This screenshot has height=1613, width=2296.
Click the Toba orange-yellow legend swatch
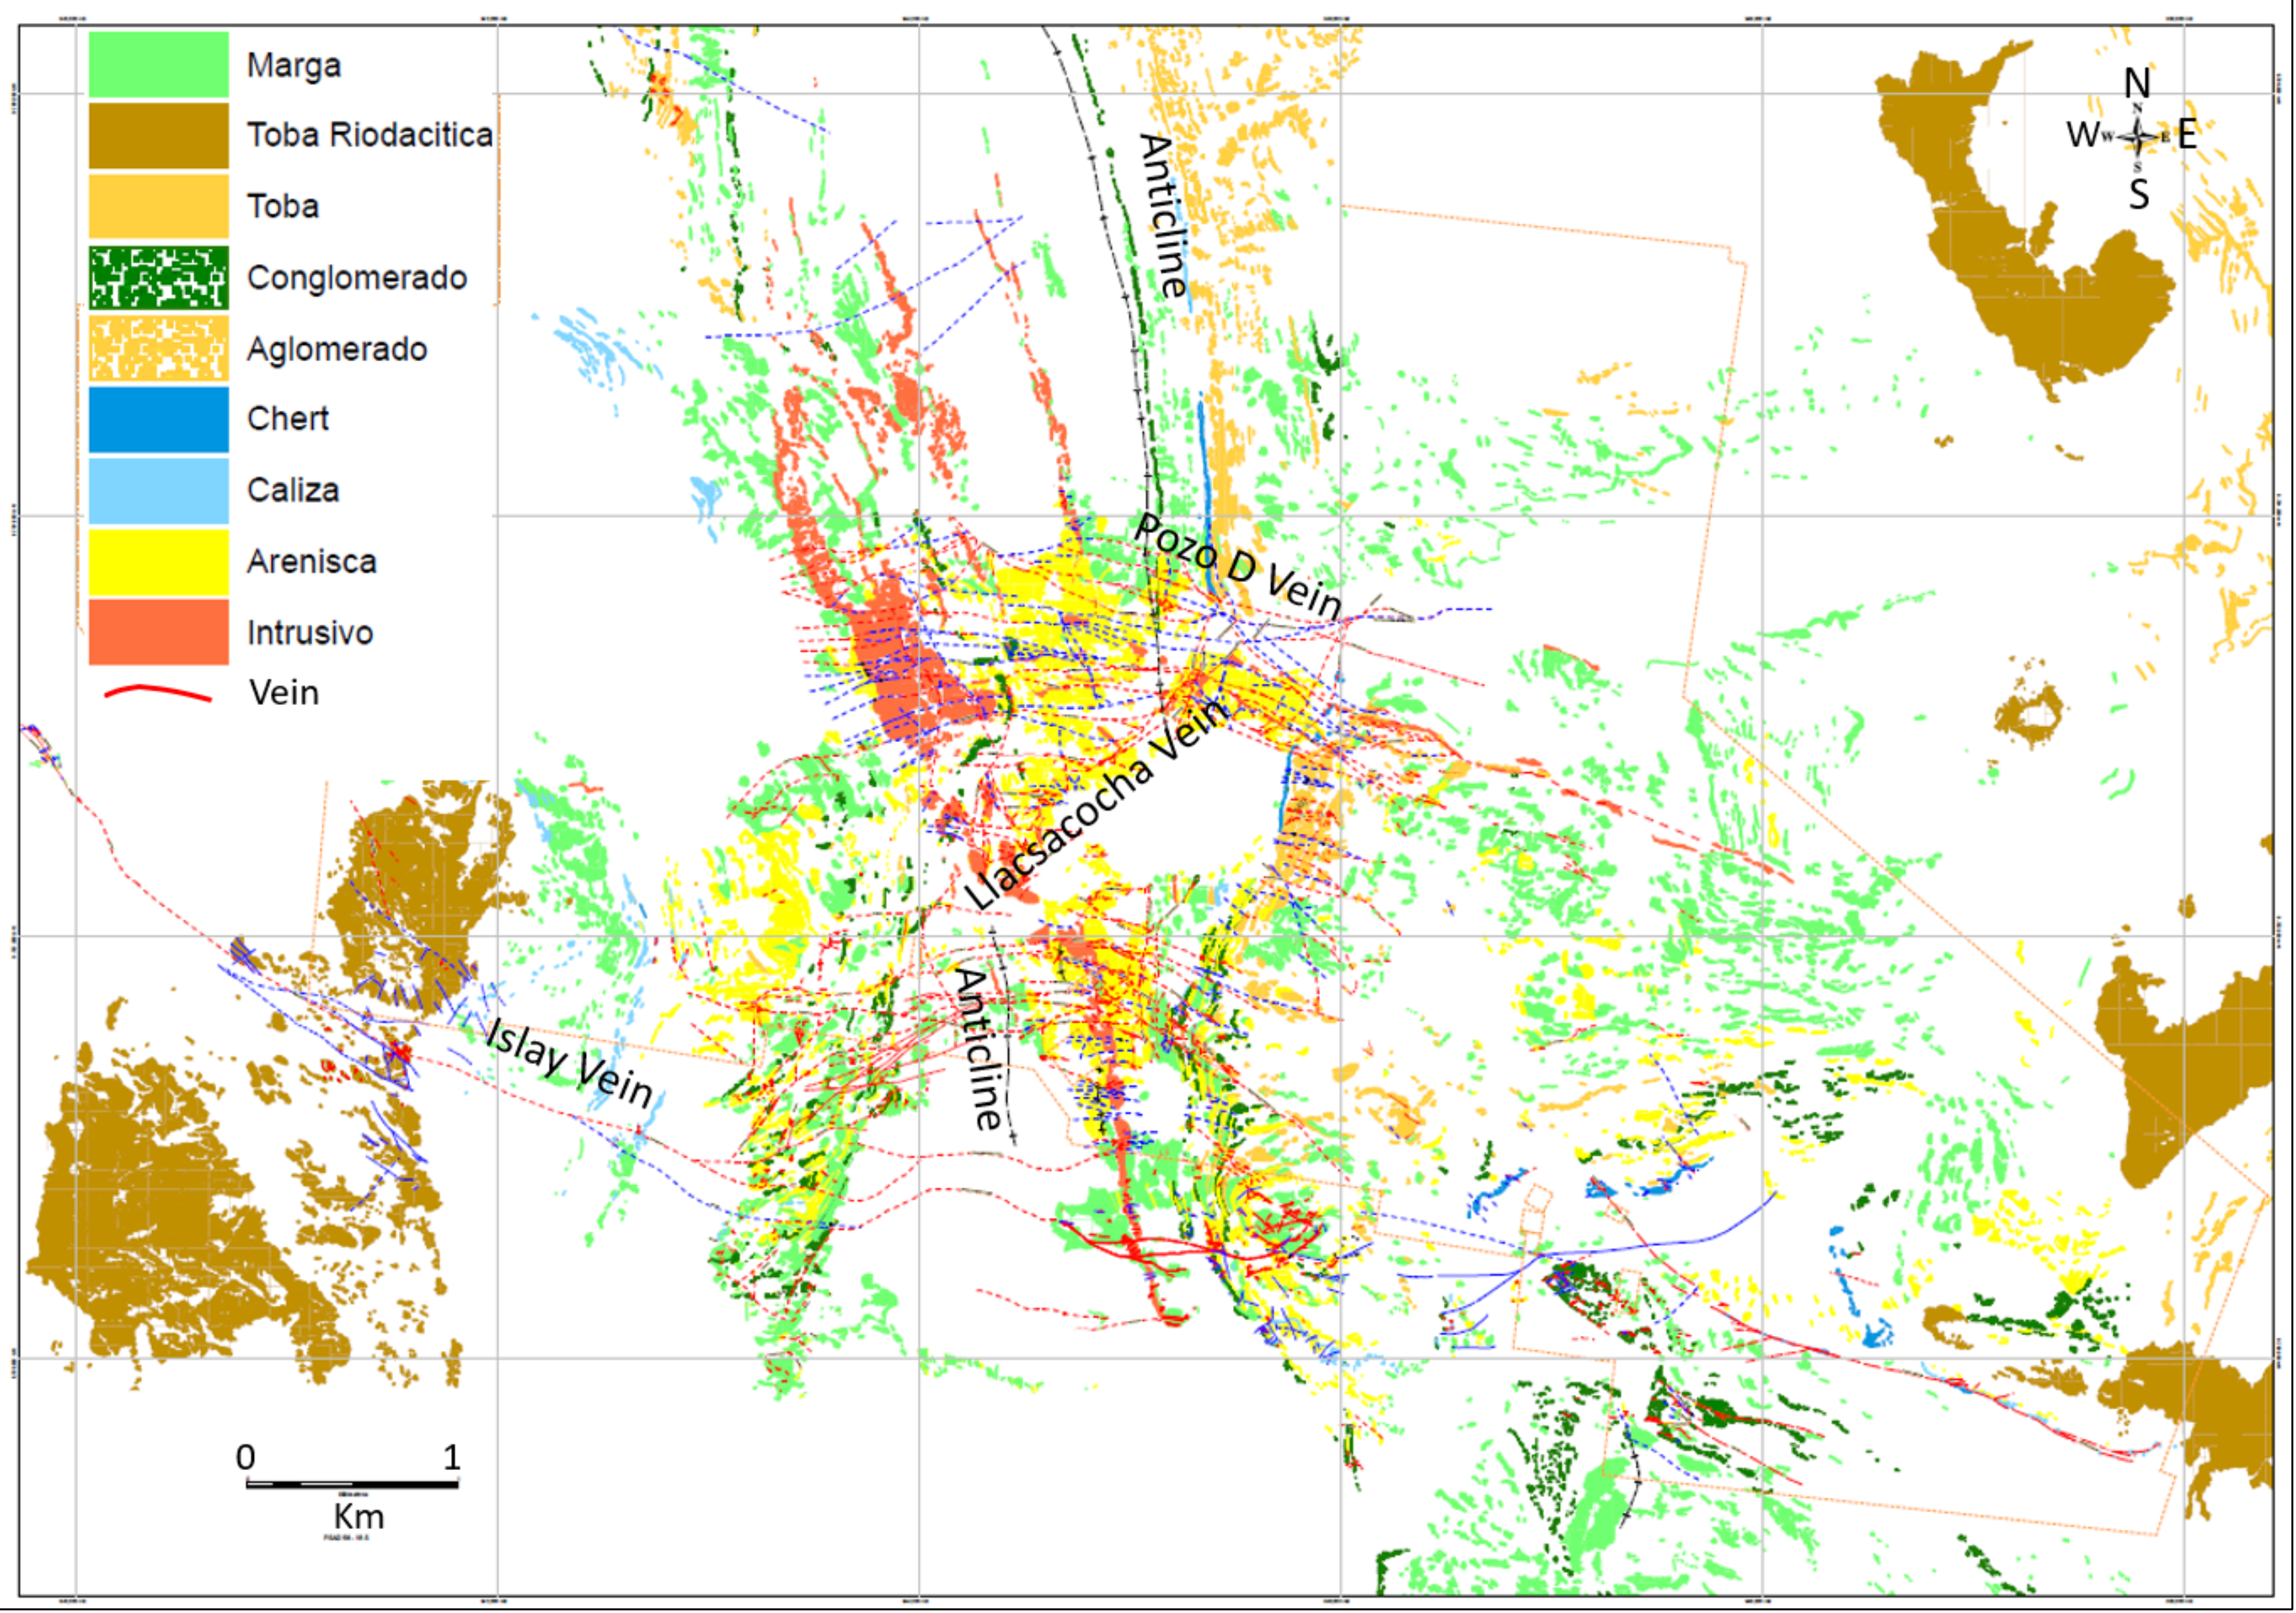158,206
